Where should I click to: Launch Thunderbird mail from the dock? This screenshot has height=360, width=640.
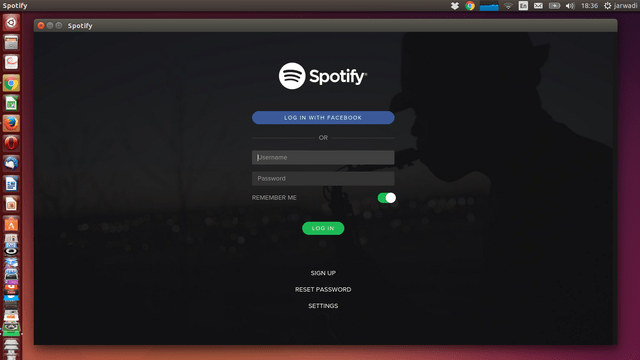click(x=11, y=164)
